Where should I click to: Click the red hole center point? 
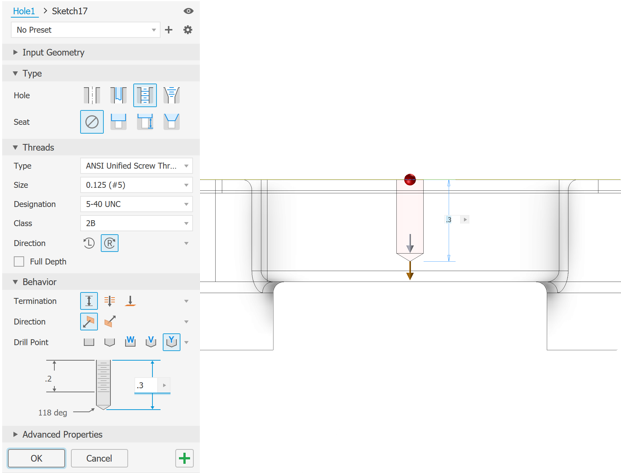point(410,179)
